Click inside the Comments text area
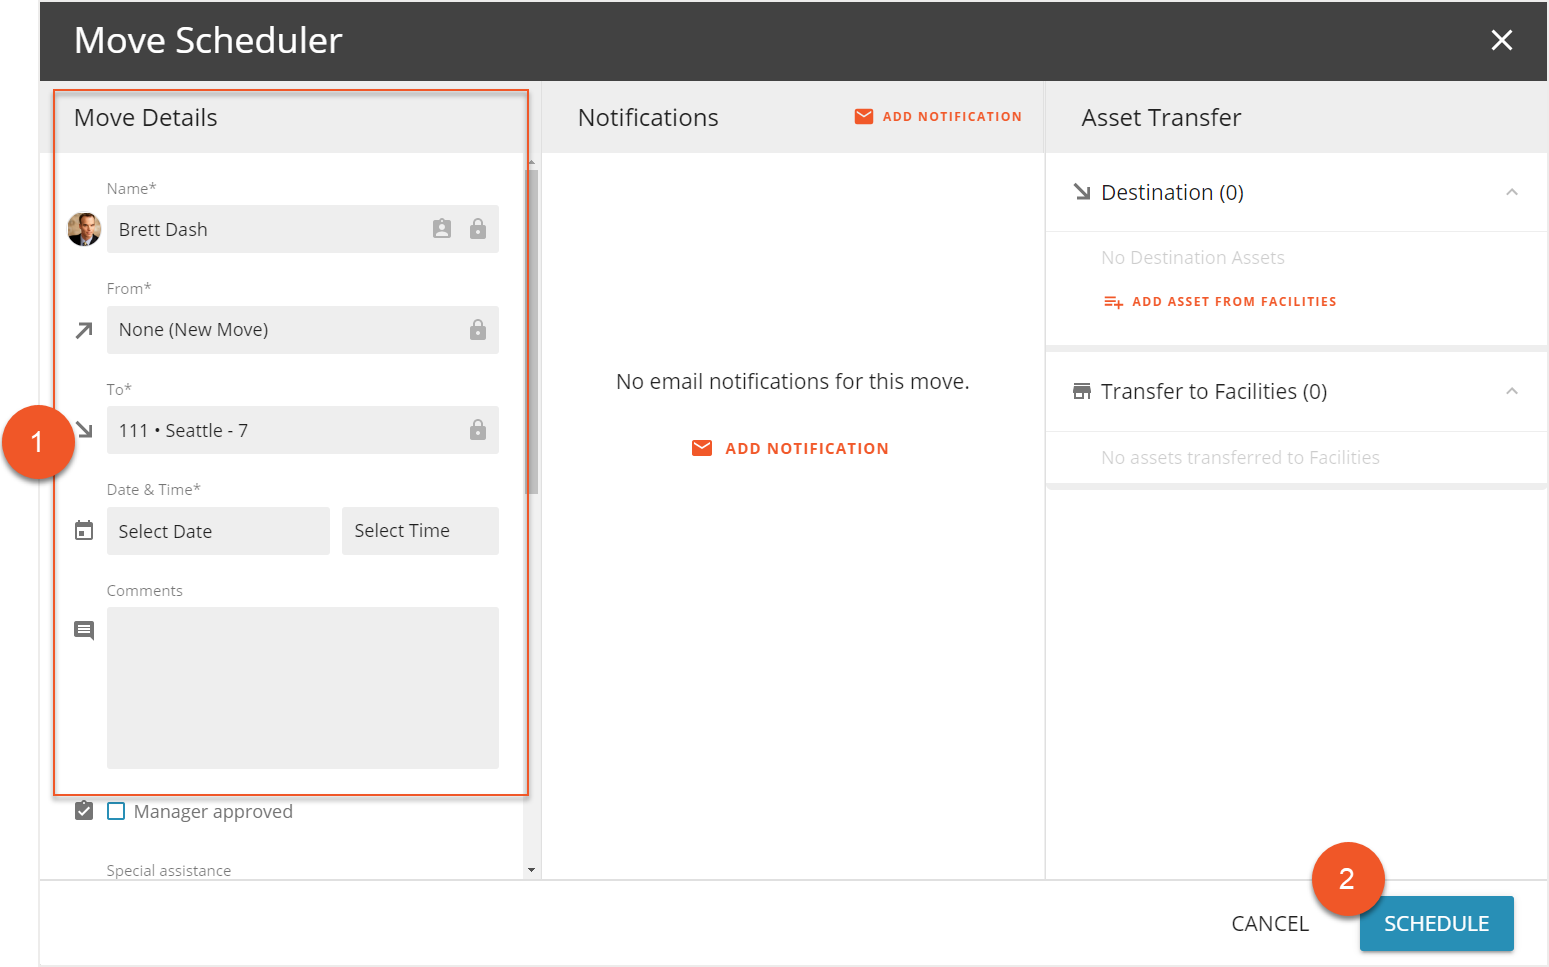Viewport: 1549px width, 967px height. pos(302,688)
